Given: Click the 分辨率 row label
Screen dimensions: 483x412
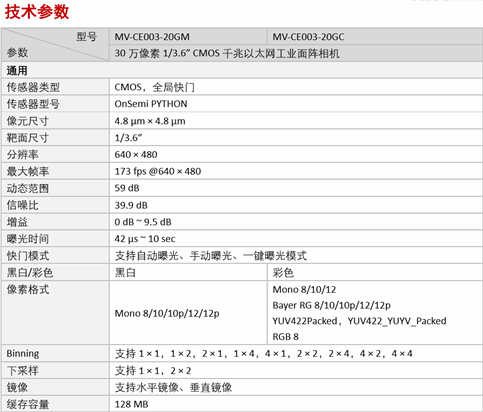Looking at the screenshot, I should pyautogui.click(x=22, y=155).
